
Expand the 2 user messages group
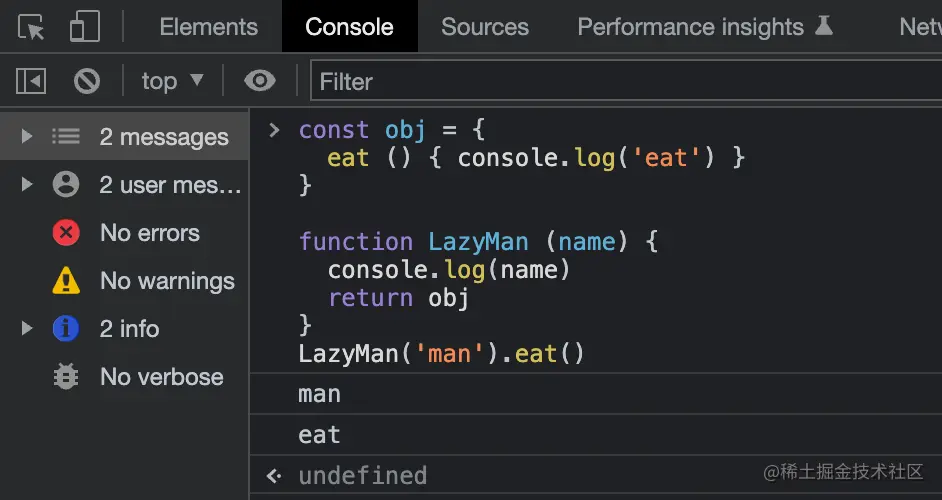coord(27,185)
